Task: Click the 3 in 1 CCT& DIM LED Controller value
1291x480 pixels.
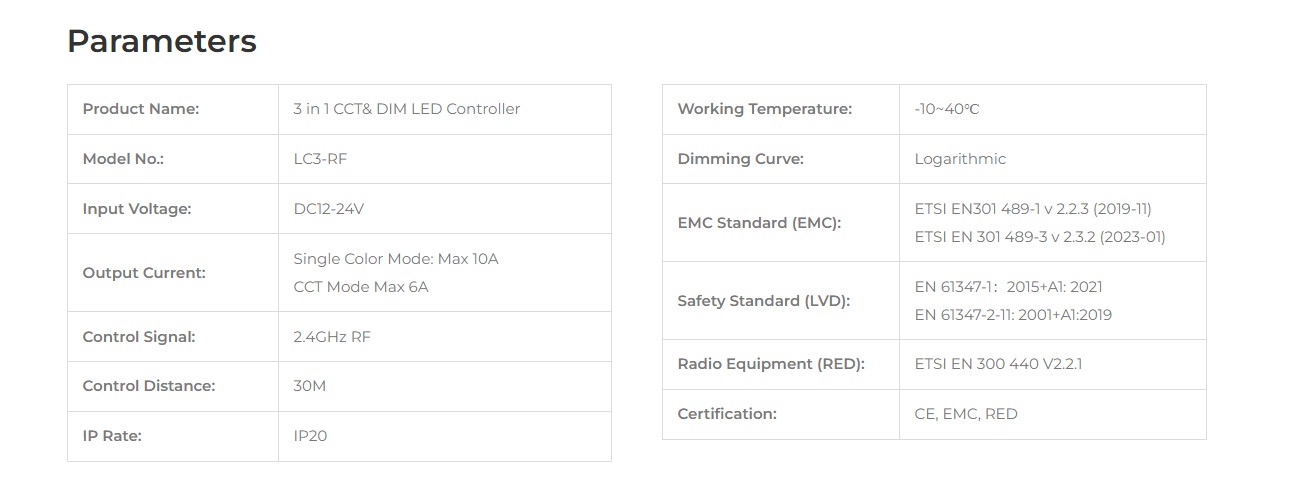Action: coord(407,109)
